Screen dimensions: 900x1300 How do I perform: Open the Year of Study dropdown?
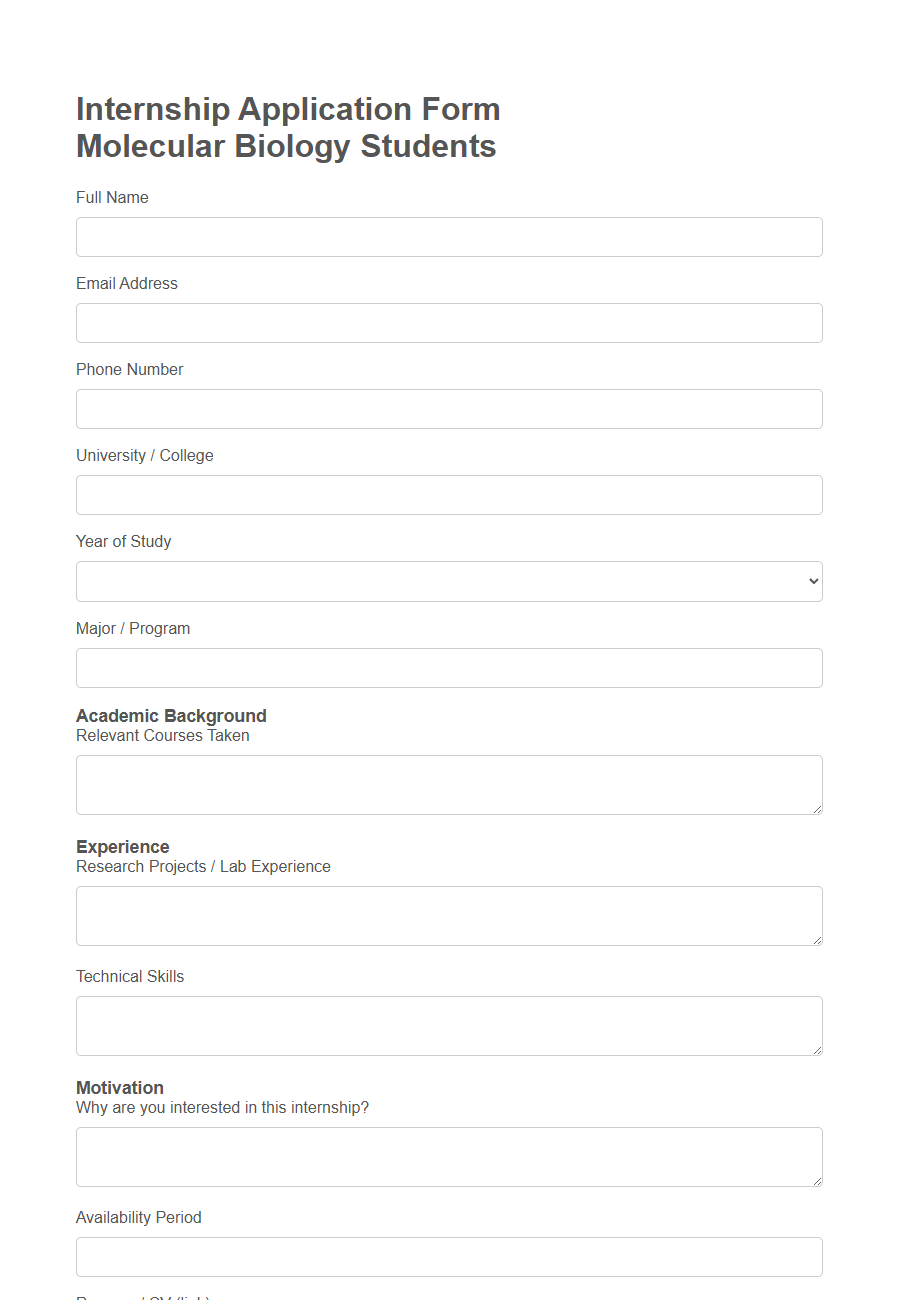(x=449, y=581)
